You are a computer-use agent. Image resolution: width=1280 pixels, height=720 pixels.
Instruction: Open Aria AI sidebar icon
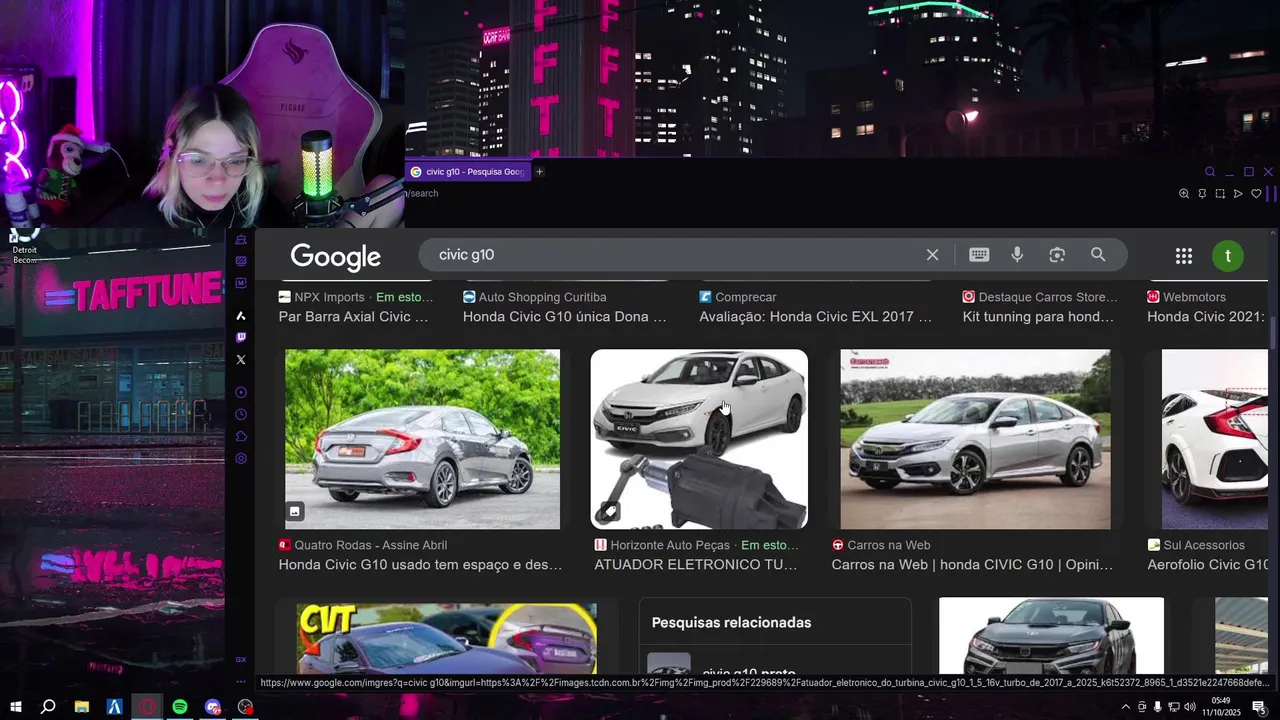point(241,316)
